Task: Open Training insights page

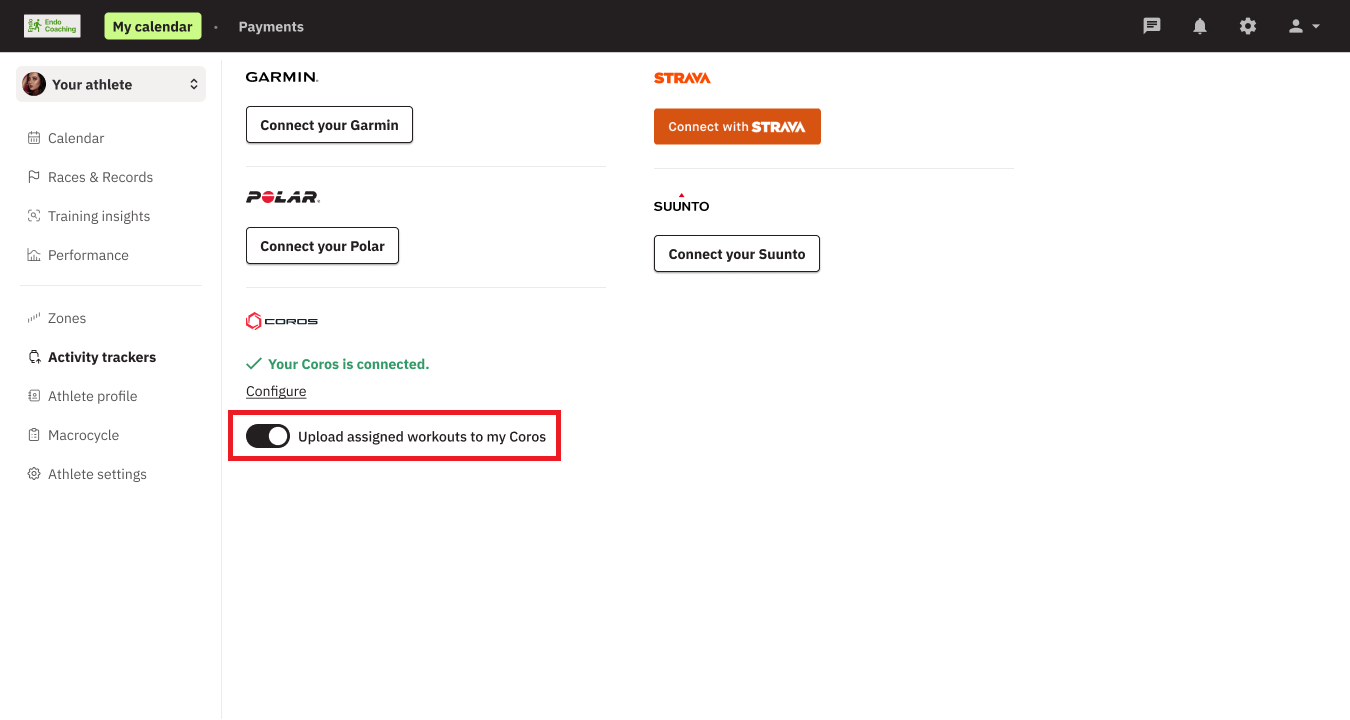Action: (99, 216)
